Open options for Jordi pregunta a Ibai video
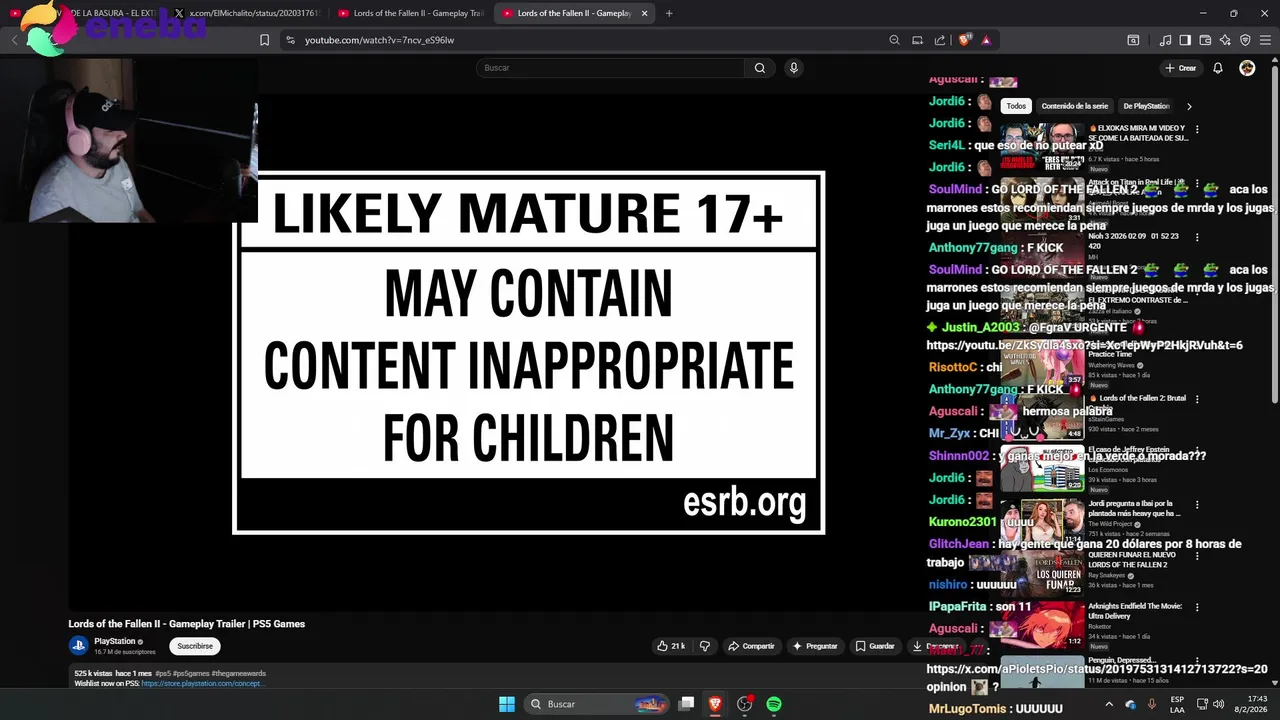 [x=1197, y=506]
